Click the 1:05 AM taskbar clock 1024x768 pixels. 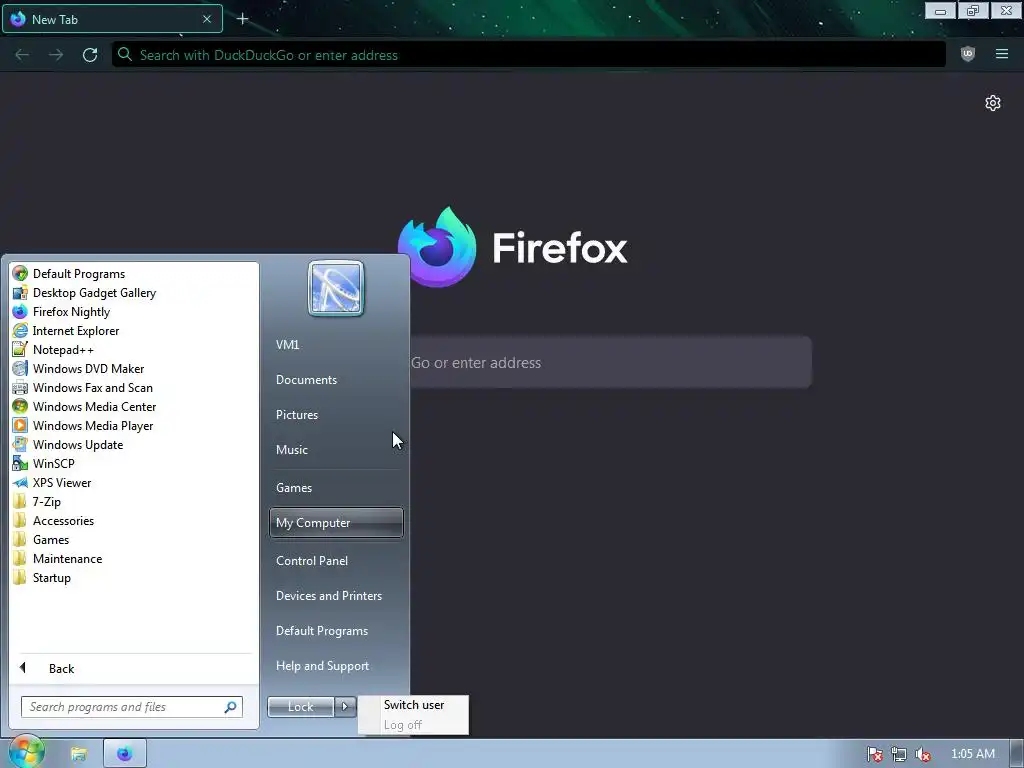(972, 754)
